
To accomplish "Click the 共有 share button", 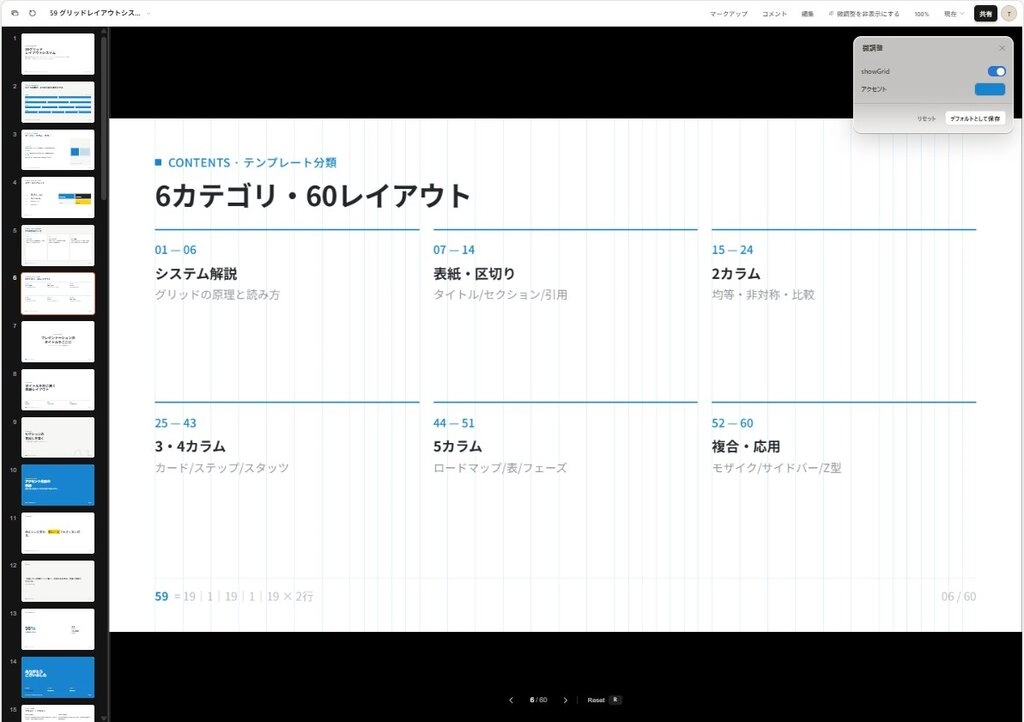I will pyautogui.click(x=985, y=14).
